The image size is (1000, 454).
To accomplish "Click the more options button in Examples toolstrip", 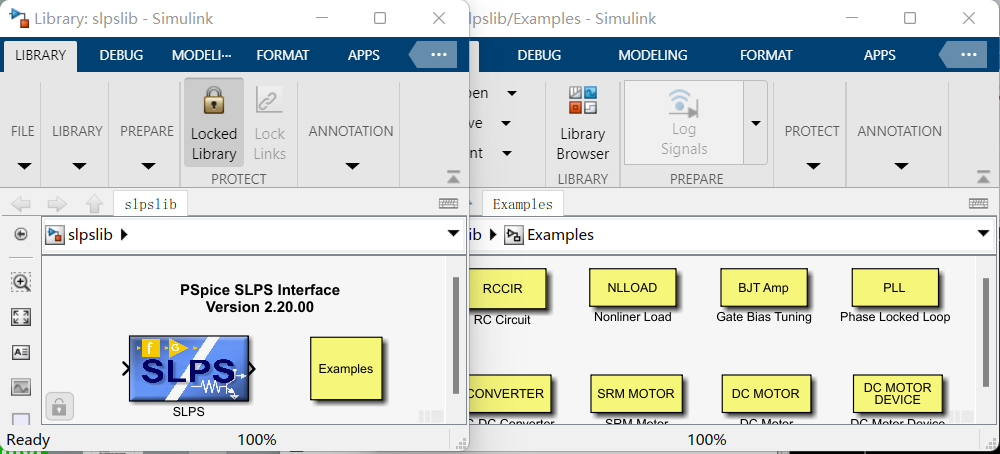I will [x=969, y=55].
